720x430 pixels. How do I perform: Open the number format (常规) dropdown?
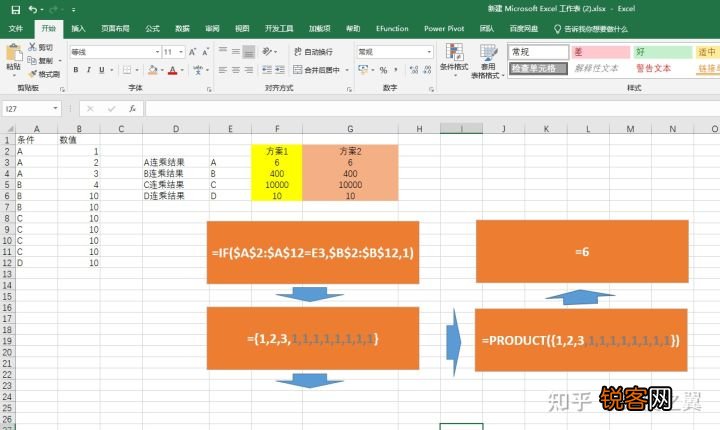(x=429, y=52)
